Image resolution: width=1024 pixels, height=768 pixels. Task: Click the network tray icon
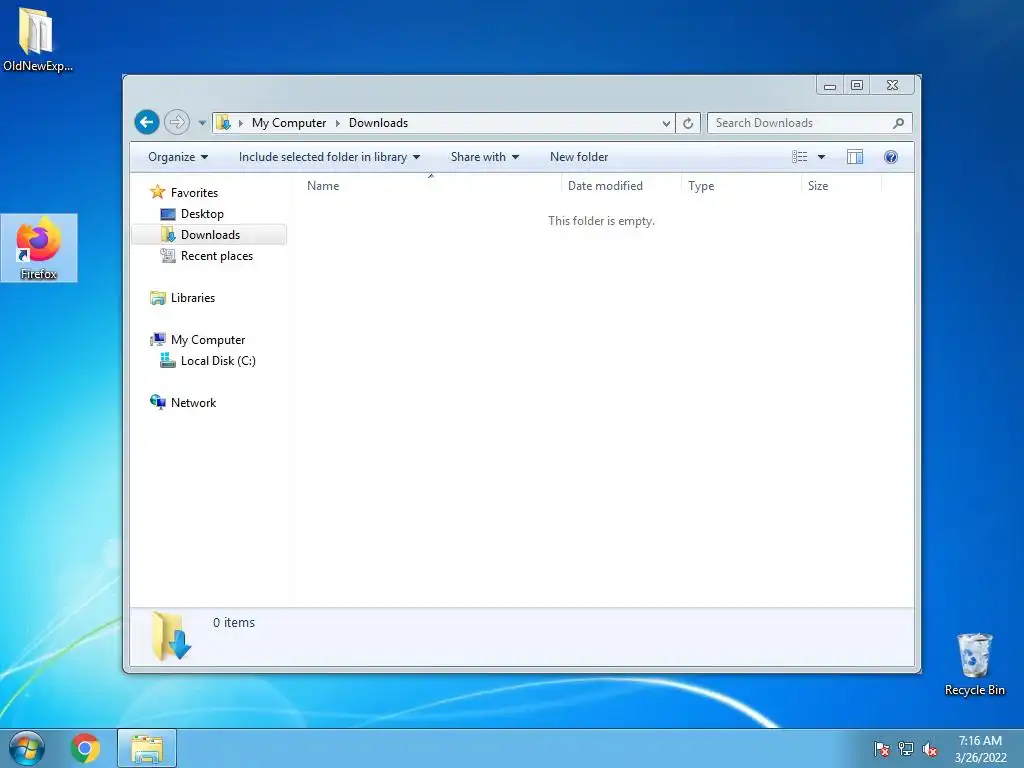(905, 749)
